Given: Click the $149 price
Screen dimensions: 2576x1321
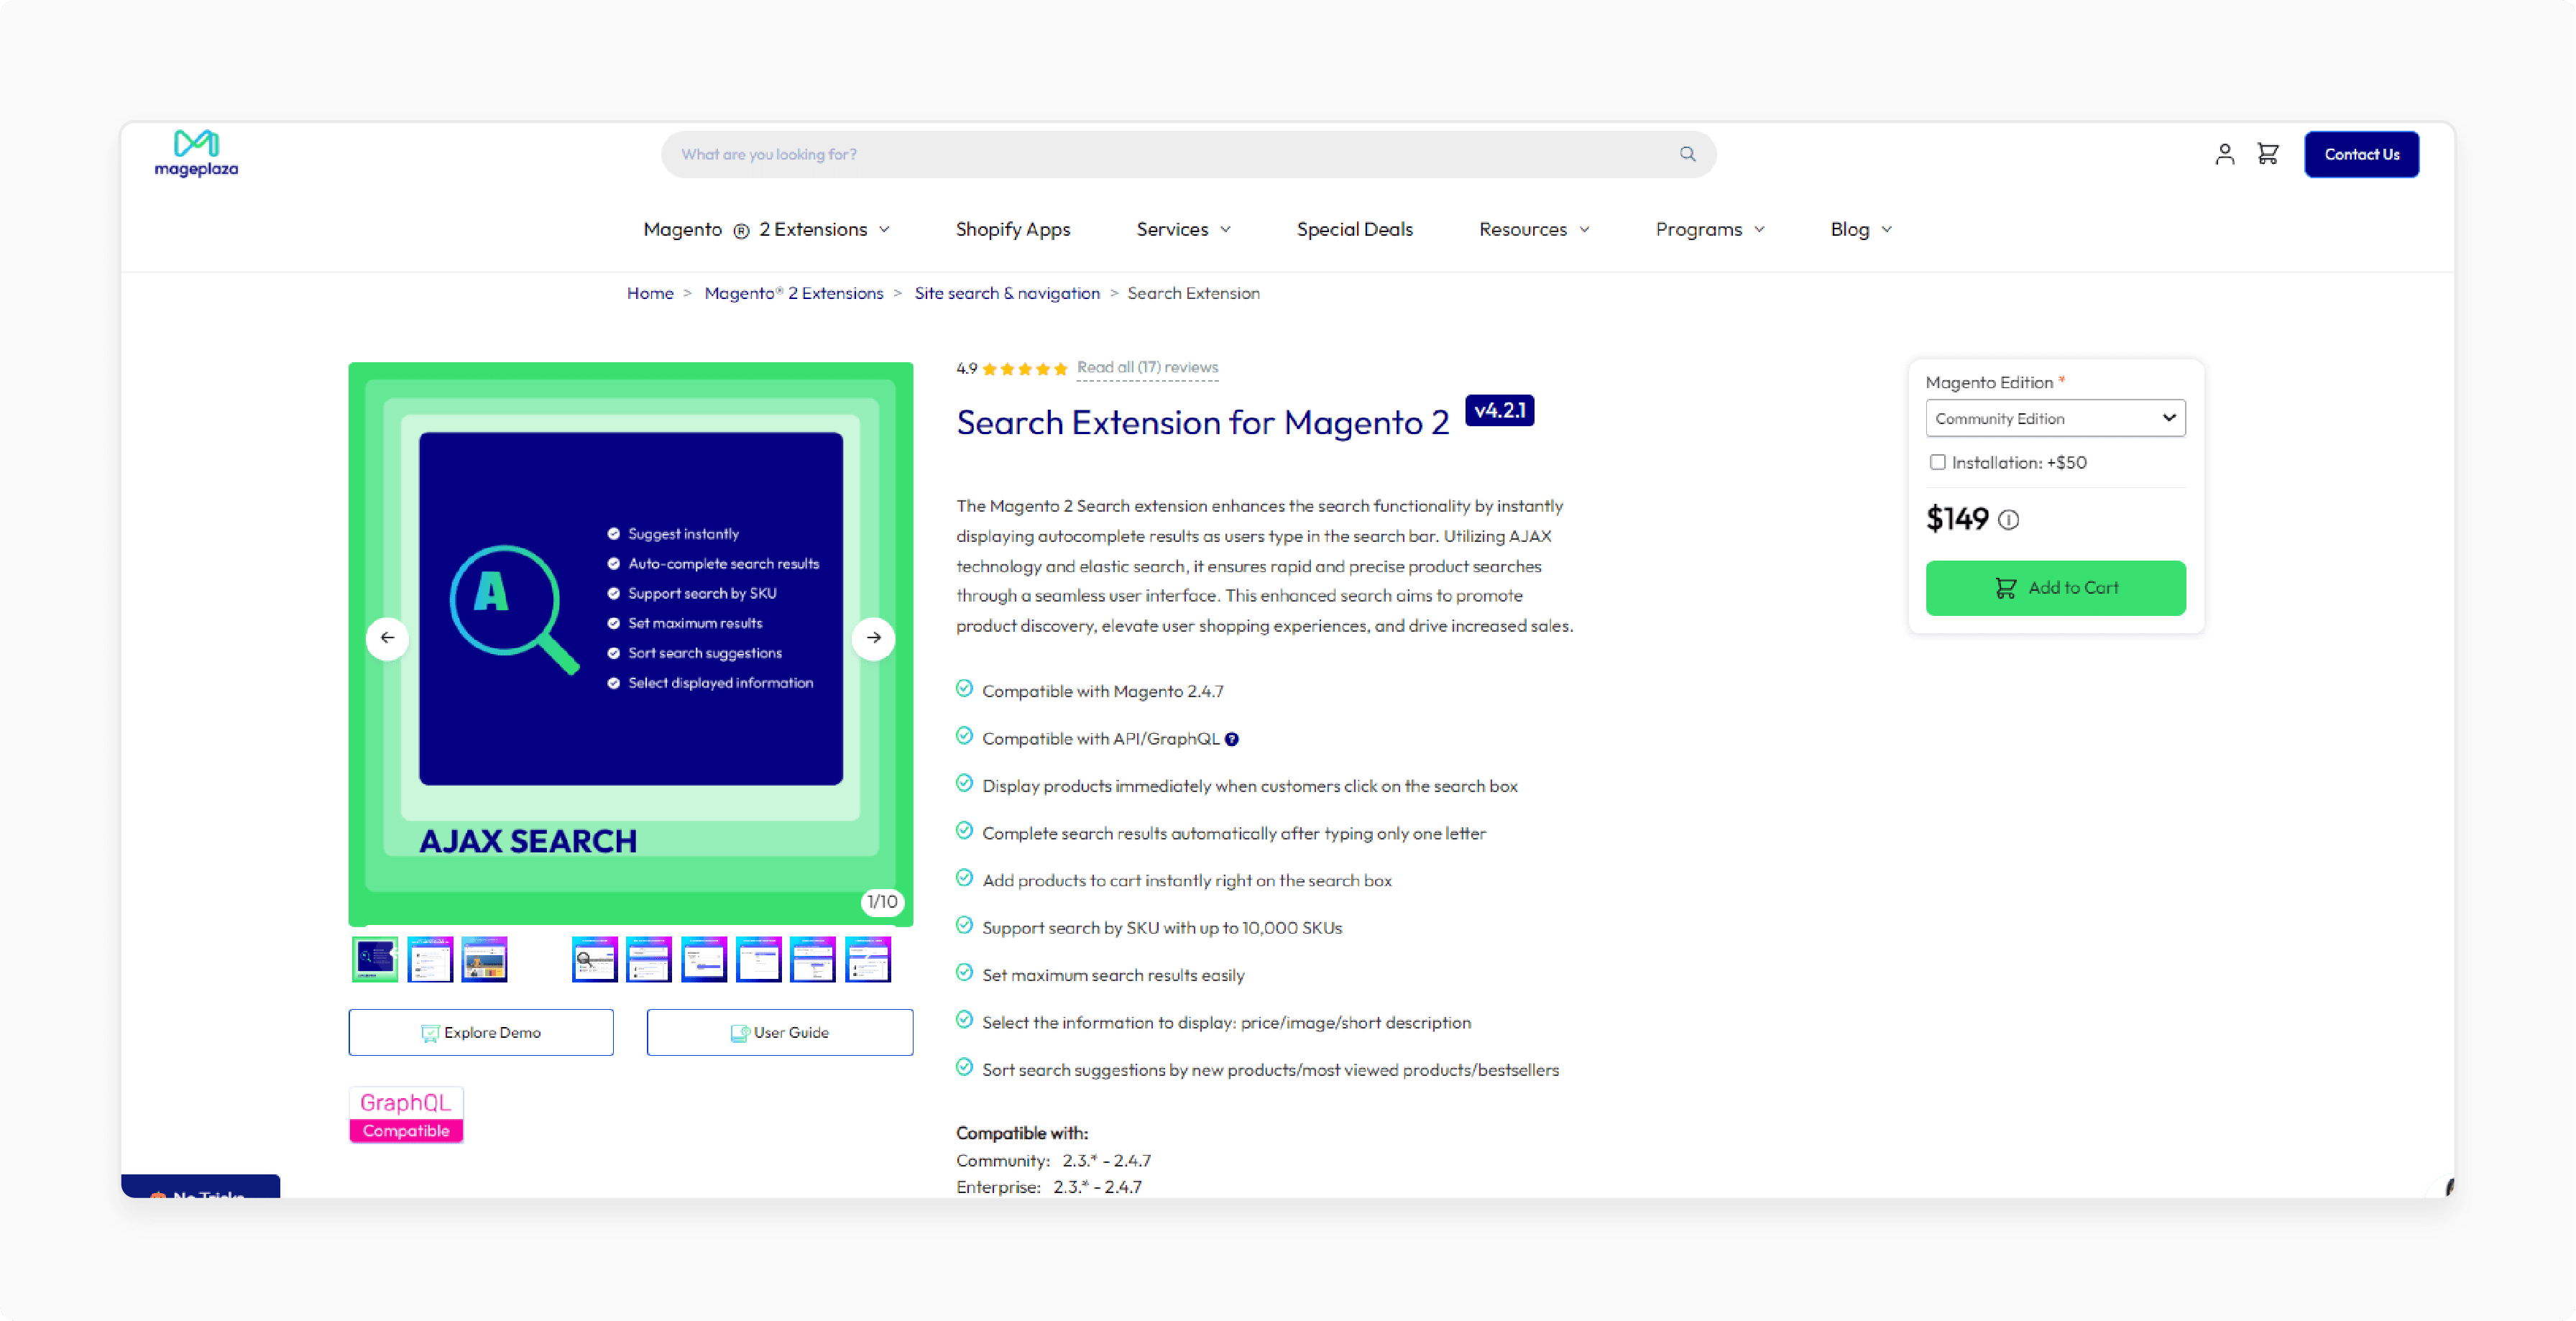Looking at the screenshot, I should [x=1957, y=519].
